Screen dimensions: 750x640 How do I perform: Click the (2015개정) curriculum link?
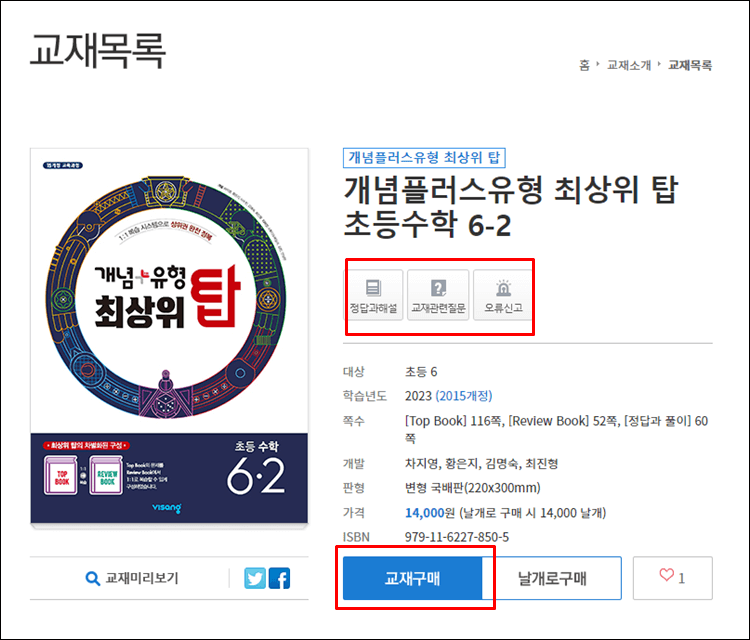coord(463,396)
